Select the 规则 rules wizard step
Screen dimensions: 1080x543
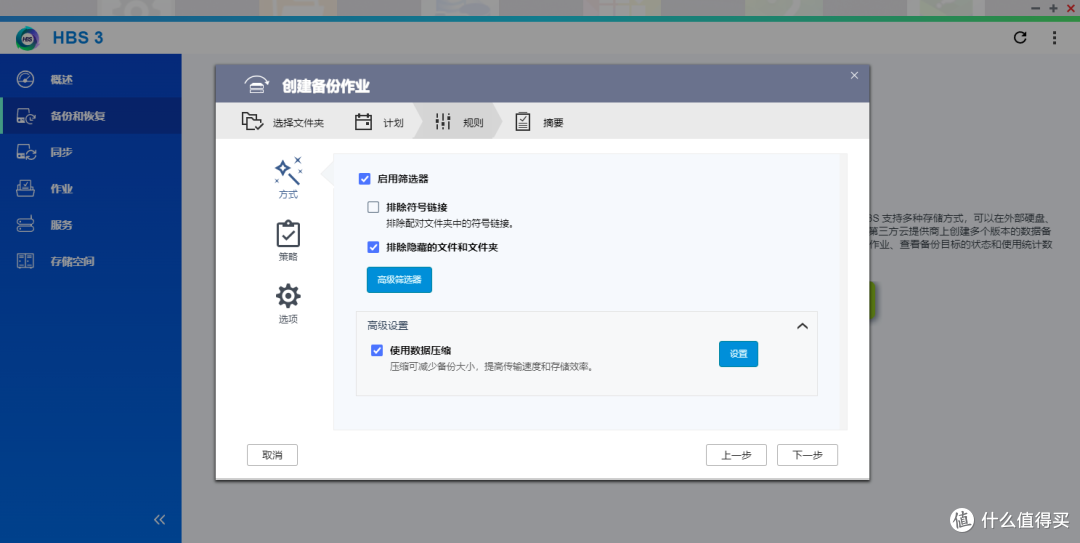point(459,122)
